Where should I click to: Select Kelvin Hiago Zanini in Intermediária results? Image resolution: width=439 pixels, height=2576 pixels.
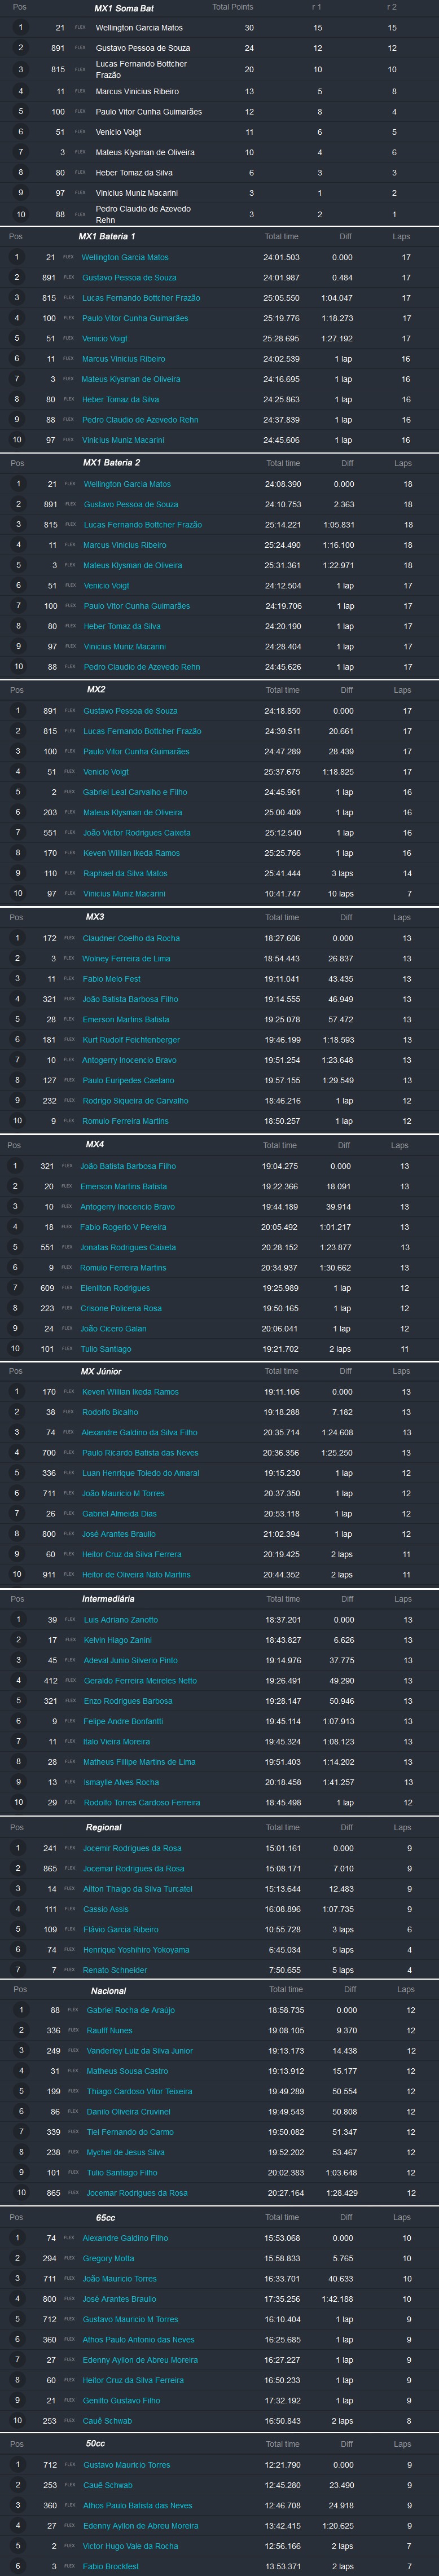pos(117,1640)
